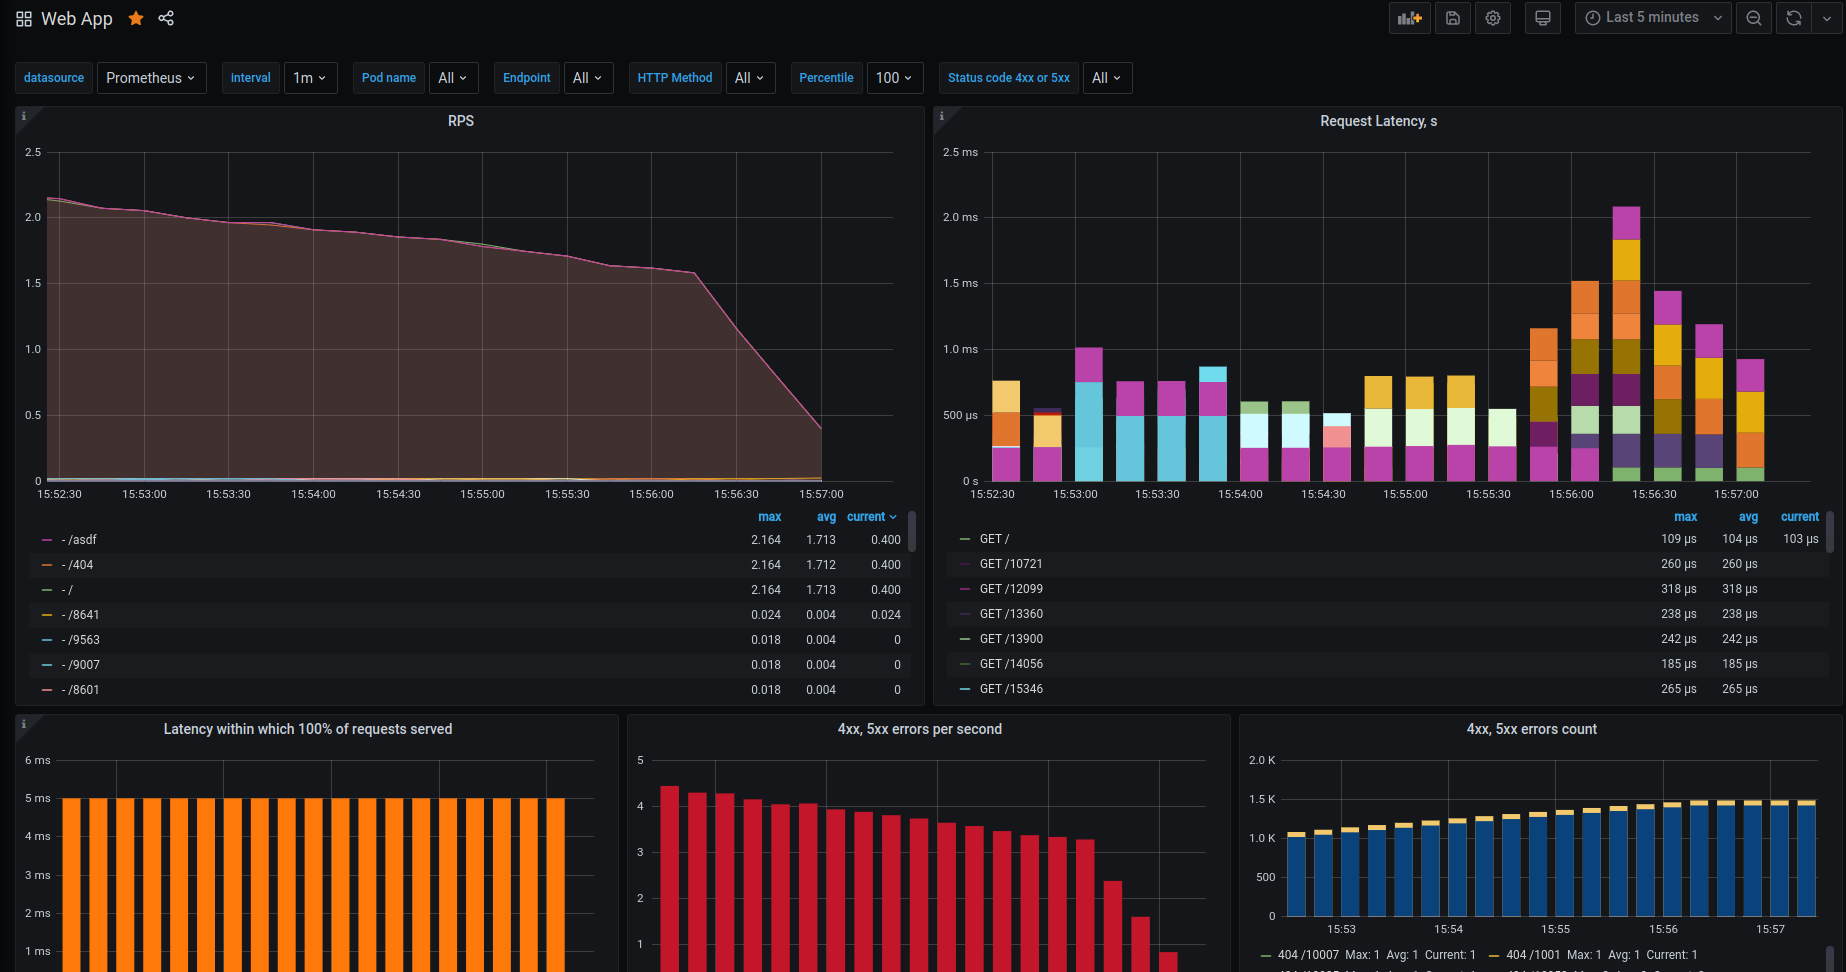
Task: Toggle GET /15346 series in latency legend
Action: [x=1011, y=689]
